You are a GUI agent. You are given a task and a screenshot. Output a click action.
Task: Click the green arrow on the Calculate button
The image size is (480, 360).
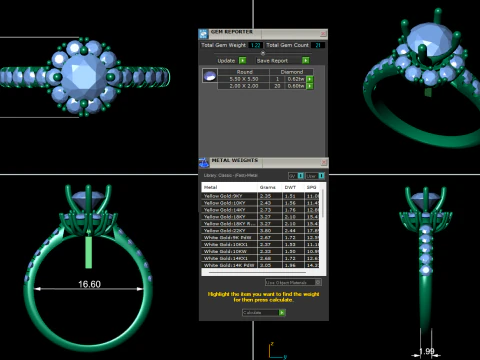(x=282, y=312)
